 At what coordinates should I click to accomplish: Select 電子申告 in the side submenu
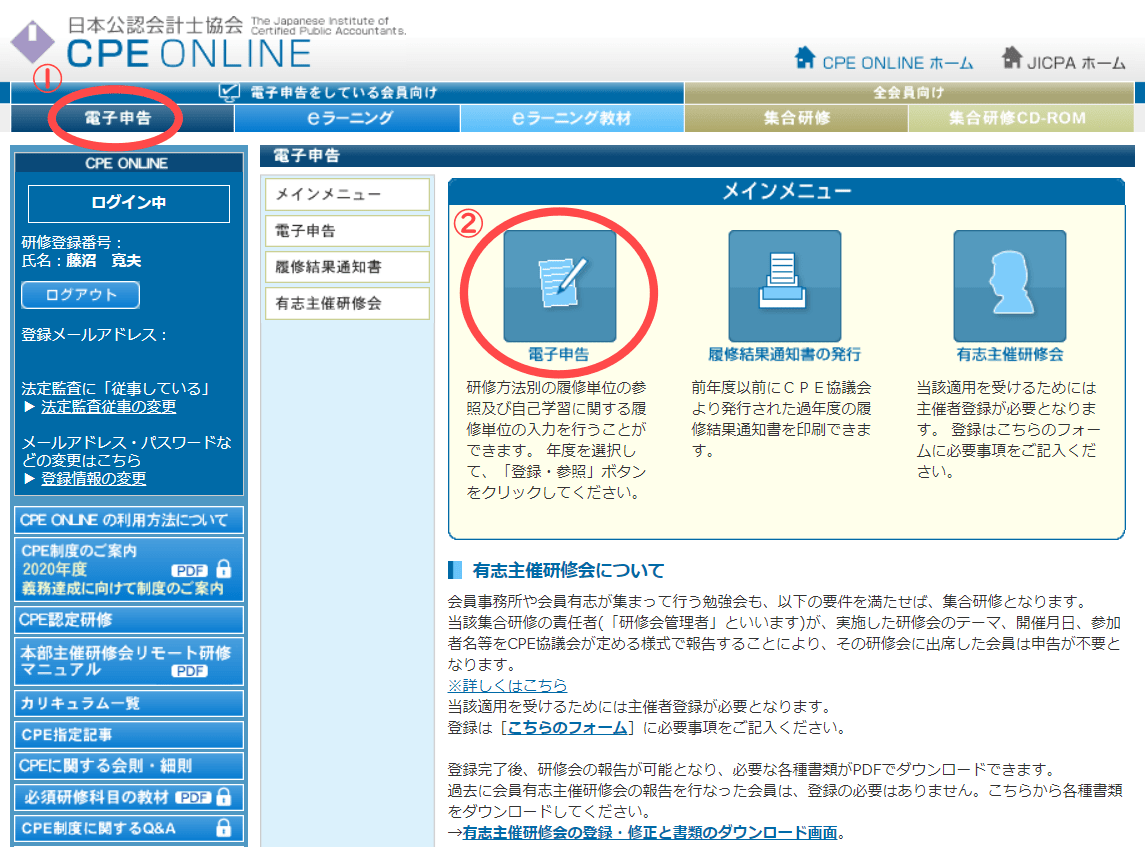point(348,231)
